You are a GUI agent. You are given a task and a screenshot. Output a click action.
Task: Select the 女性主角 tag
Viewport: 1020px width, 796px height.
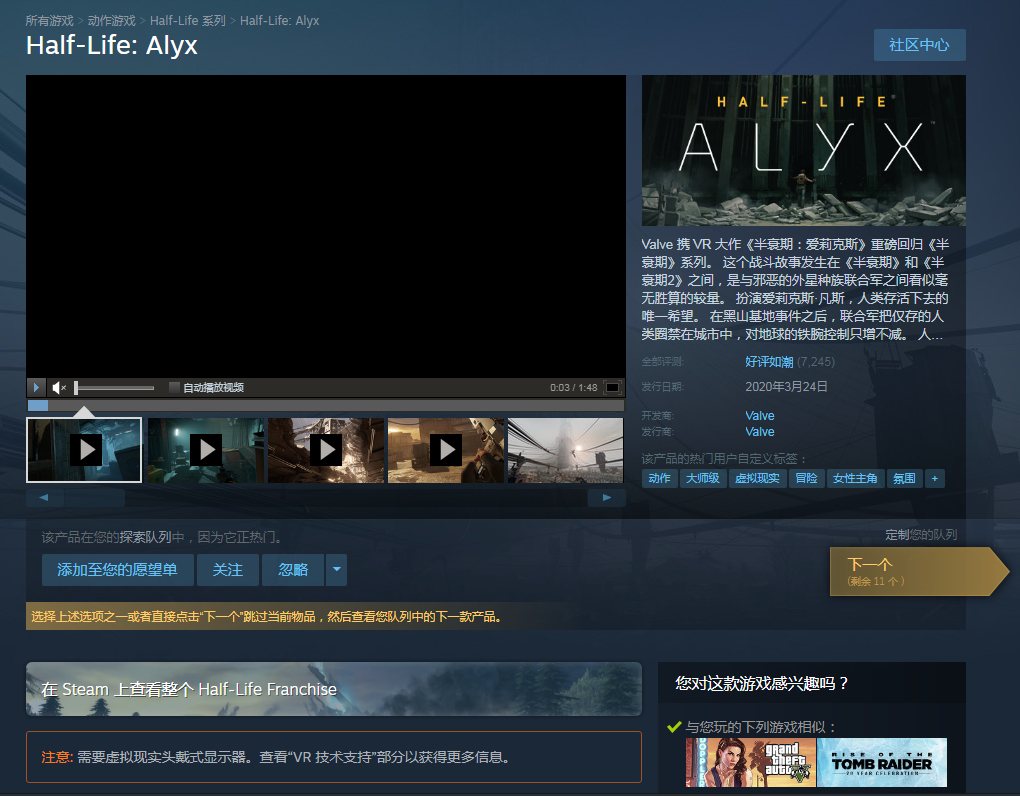click(855, 479)
